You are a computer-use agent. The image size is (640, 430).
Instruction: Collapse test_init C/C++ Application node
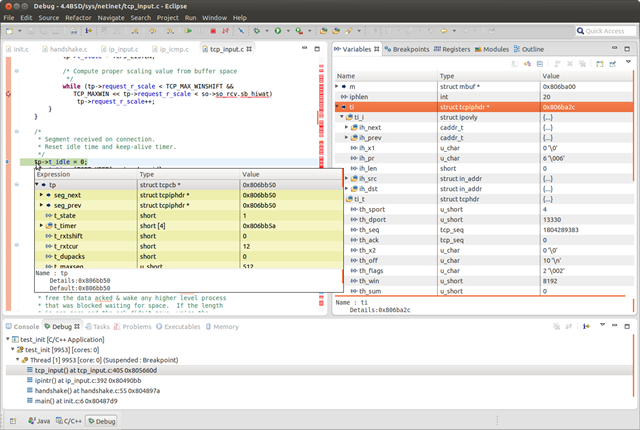click(x=8, y=339)
